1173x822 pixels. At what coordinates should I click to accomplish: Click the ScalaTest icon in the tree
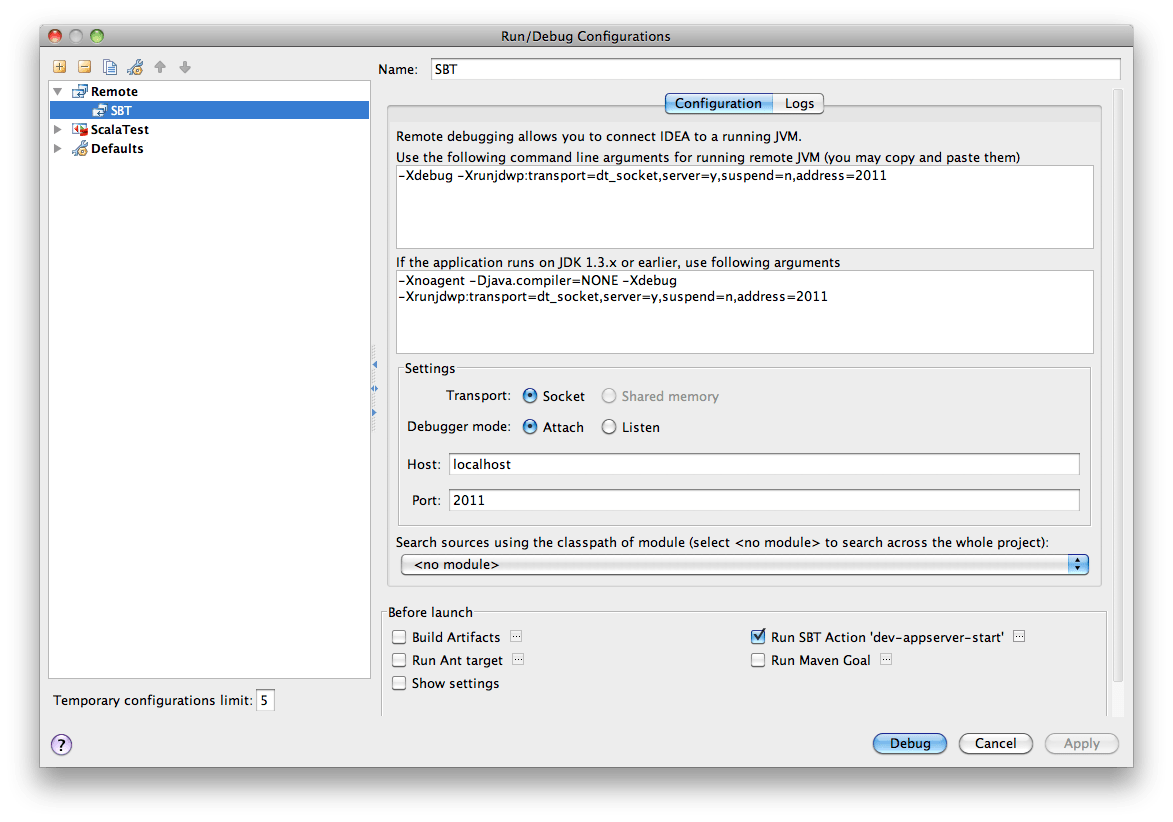pos(79,129)
